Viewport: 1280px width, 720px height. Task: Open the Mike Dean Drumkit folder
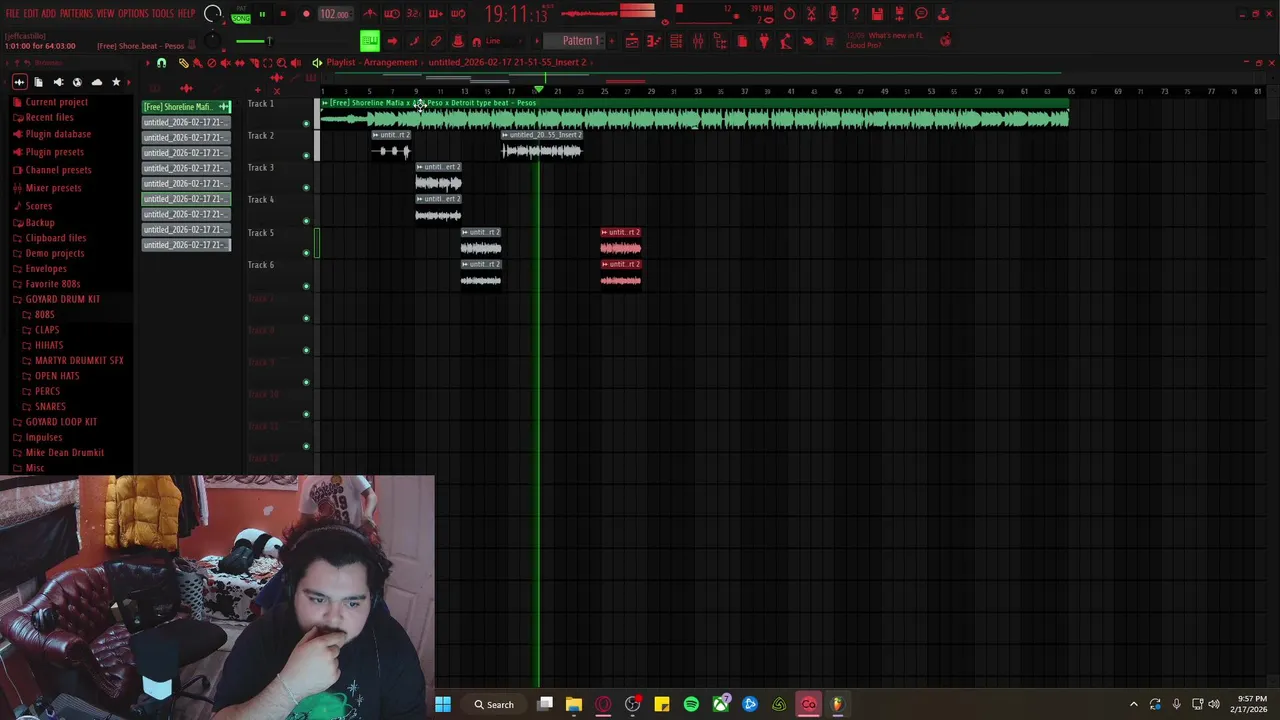(x=64, y=452)
